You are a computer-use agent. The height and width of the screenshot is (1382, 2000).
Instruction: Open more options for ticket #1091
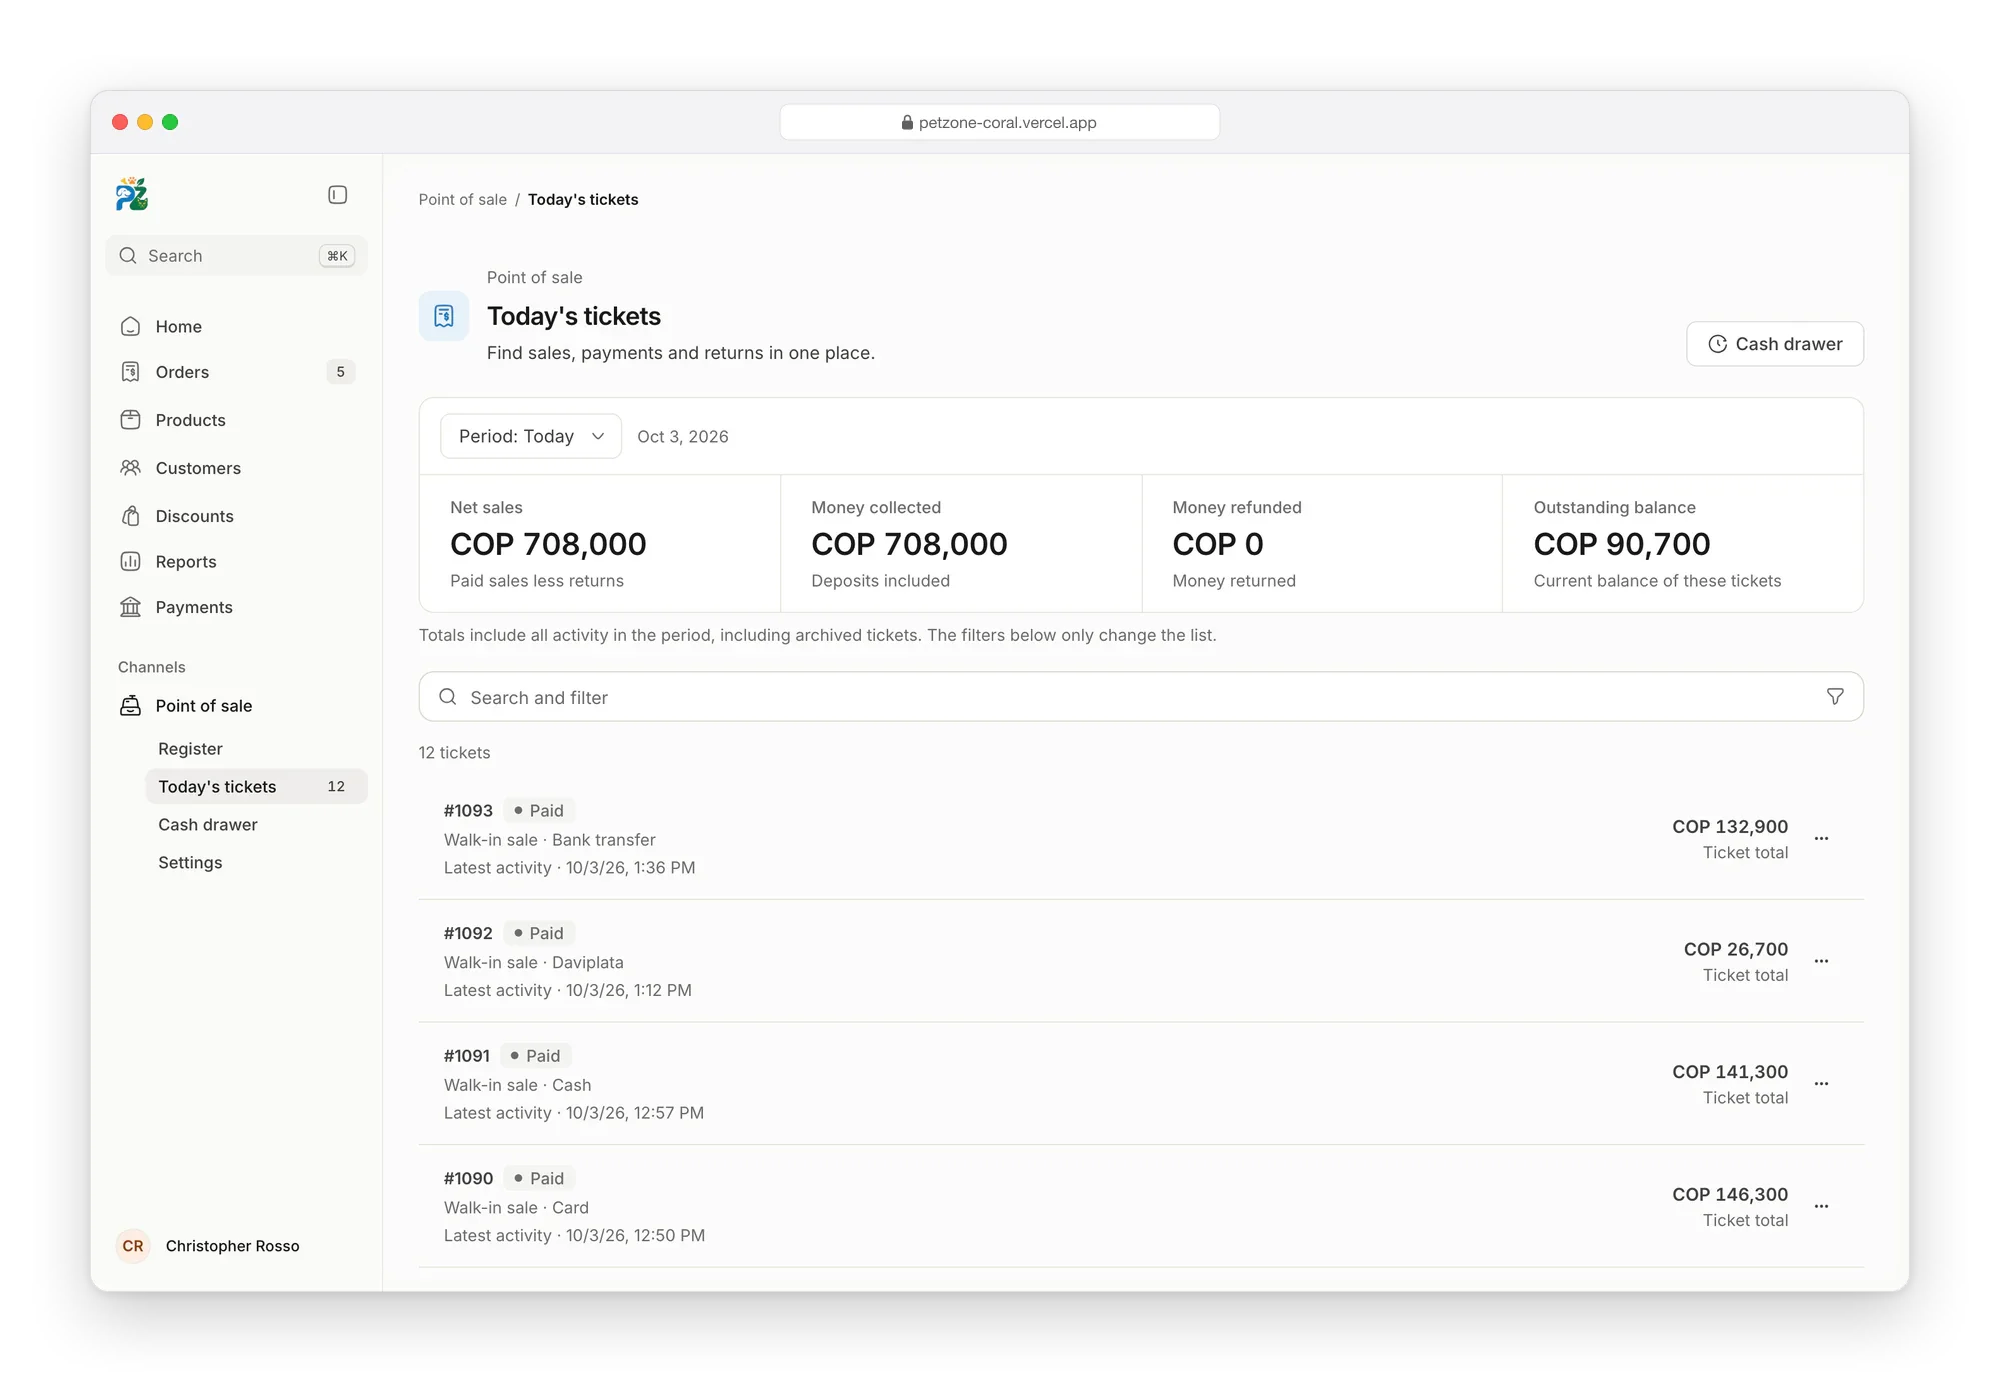pos(1822,1084)
